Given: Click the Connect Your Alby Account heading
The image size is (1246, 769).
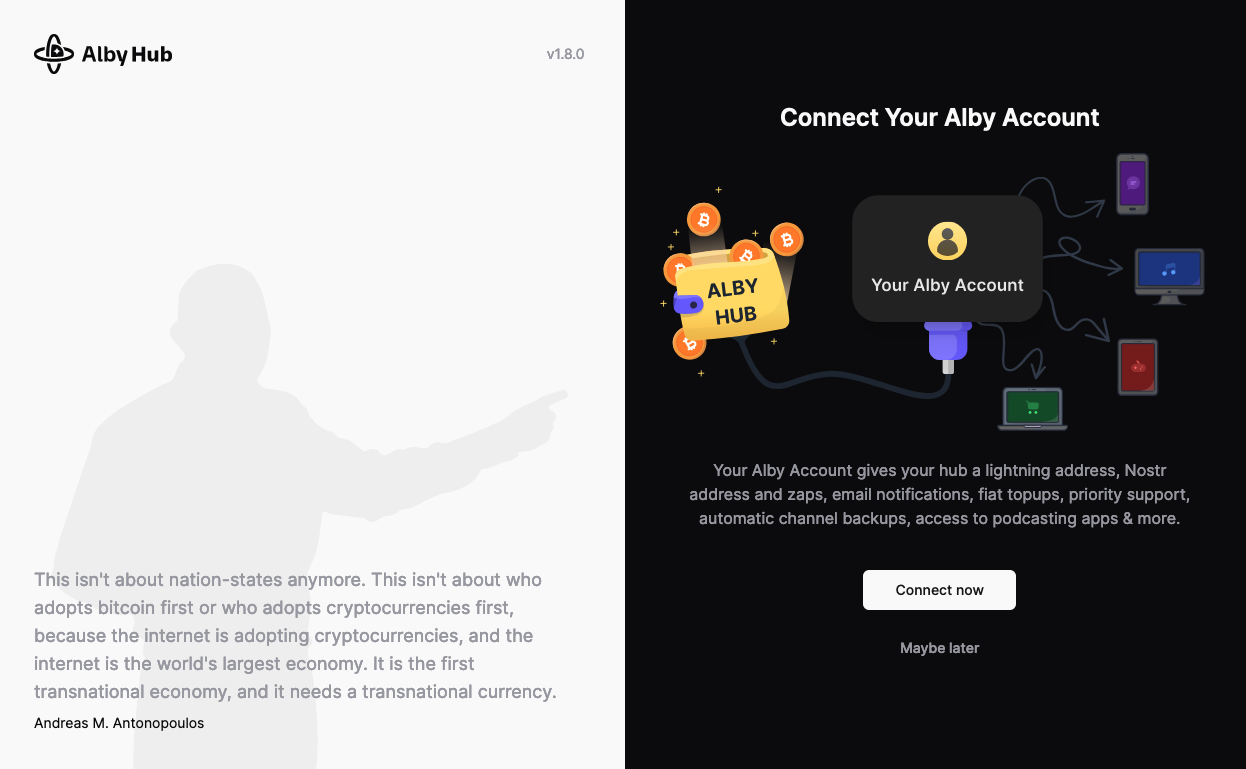Looking at the screenshot, I should coord(939,118).
